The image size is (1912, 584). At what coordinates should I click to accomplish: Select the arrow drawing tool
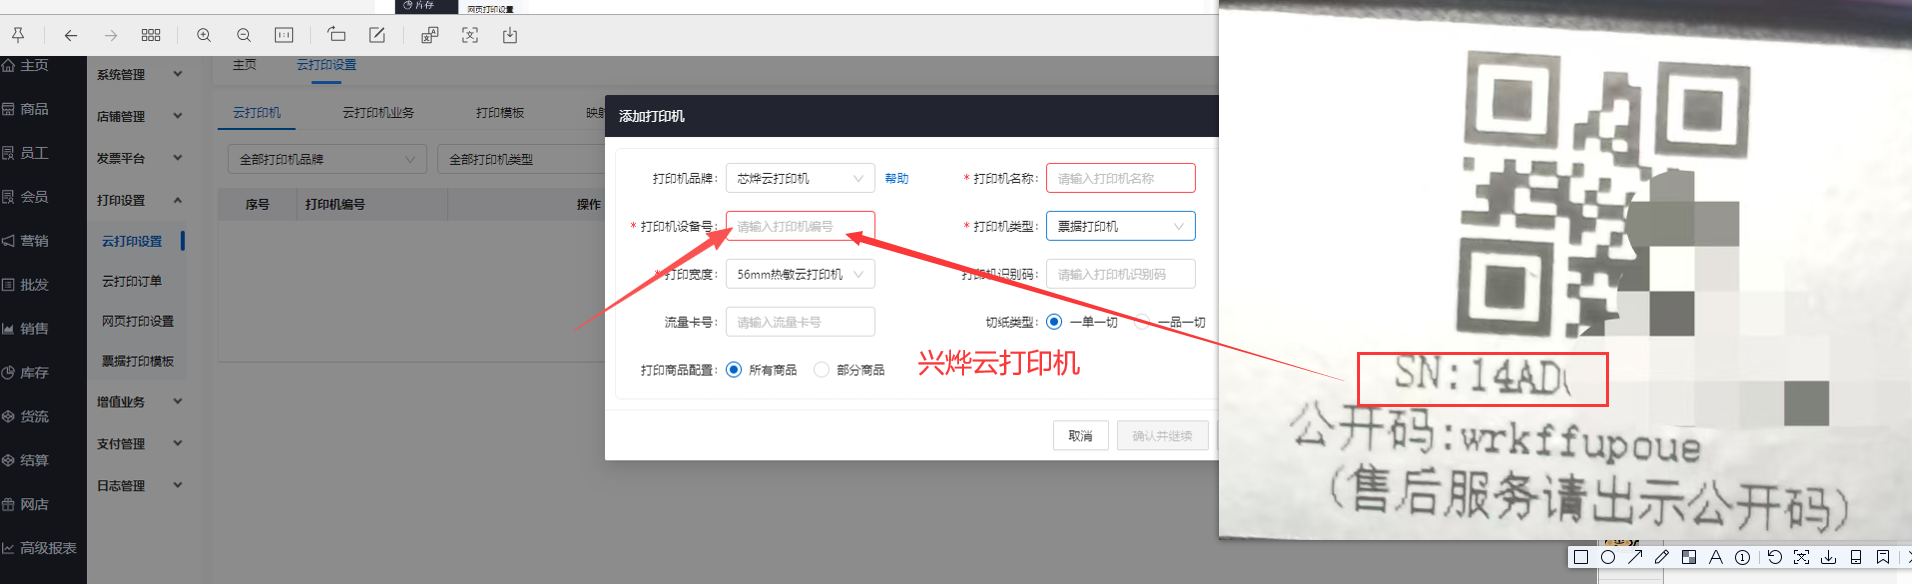[1635, 557]
